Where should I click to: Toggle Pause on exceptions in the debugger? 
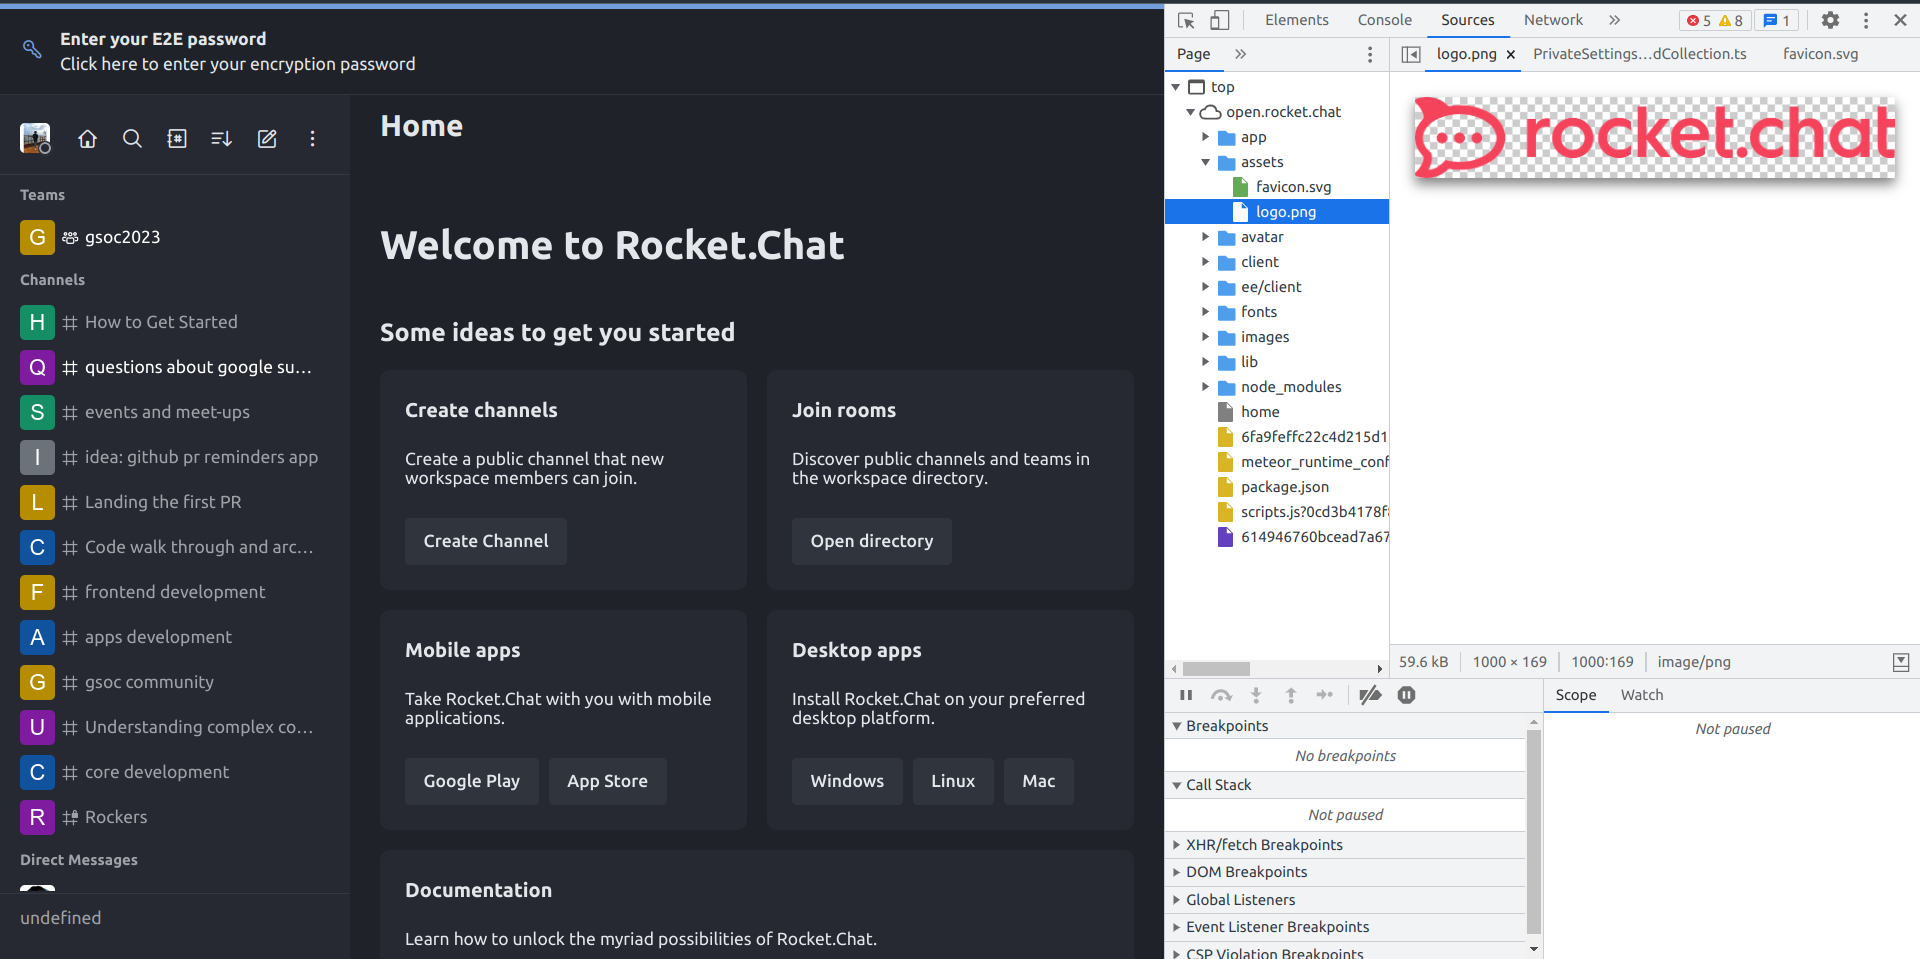1407,695
